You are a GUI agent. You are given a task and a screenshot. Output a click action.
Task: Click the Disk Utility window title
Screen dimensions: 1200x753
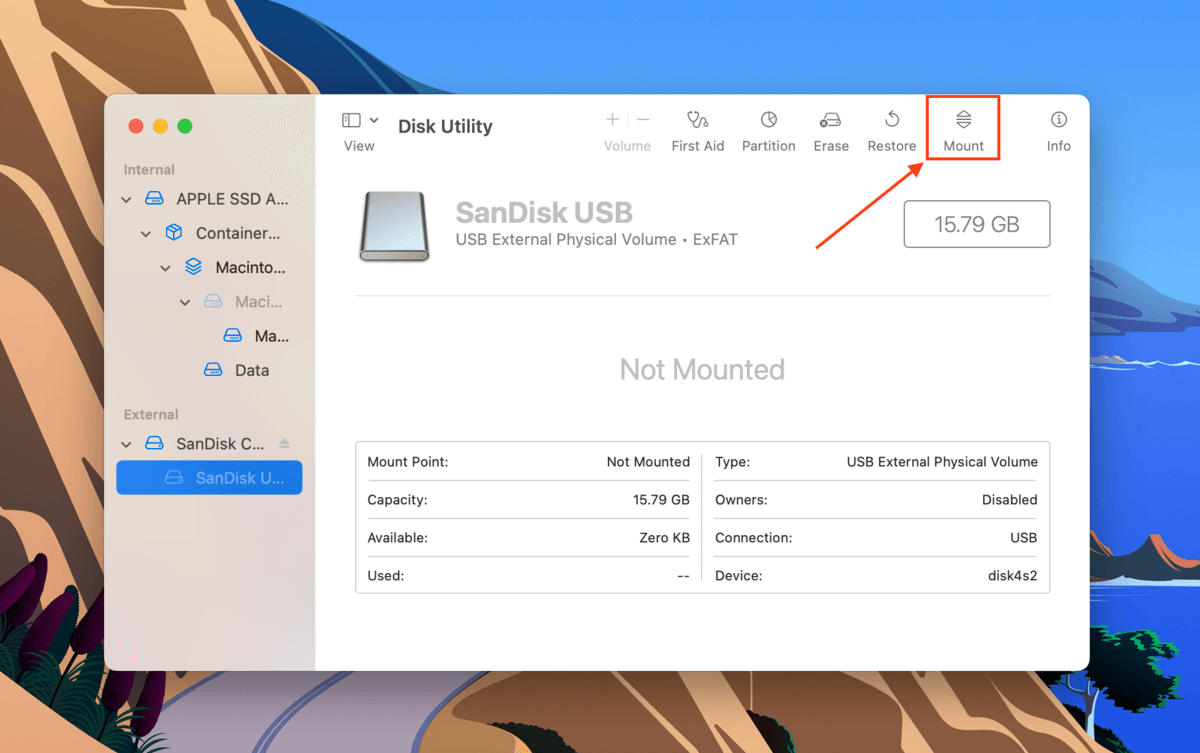445,127
